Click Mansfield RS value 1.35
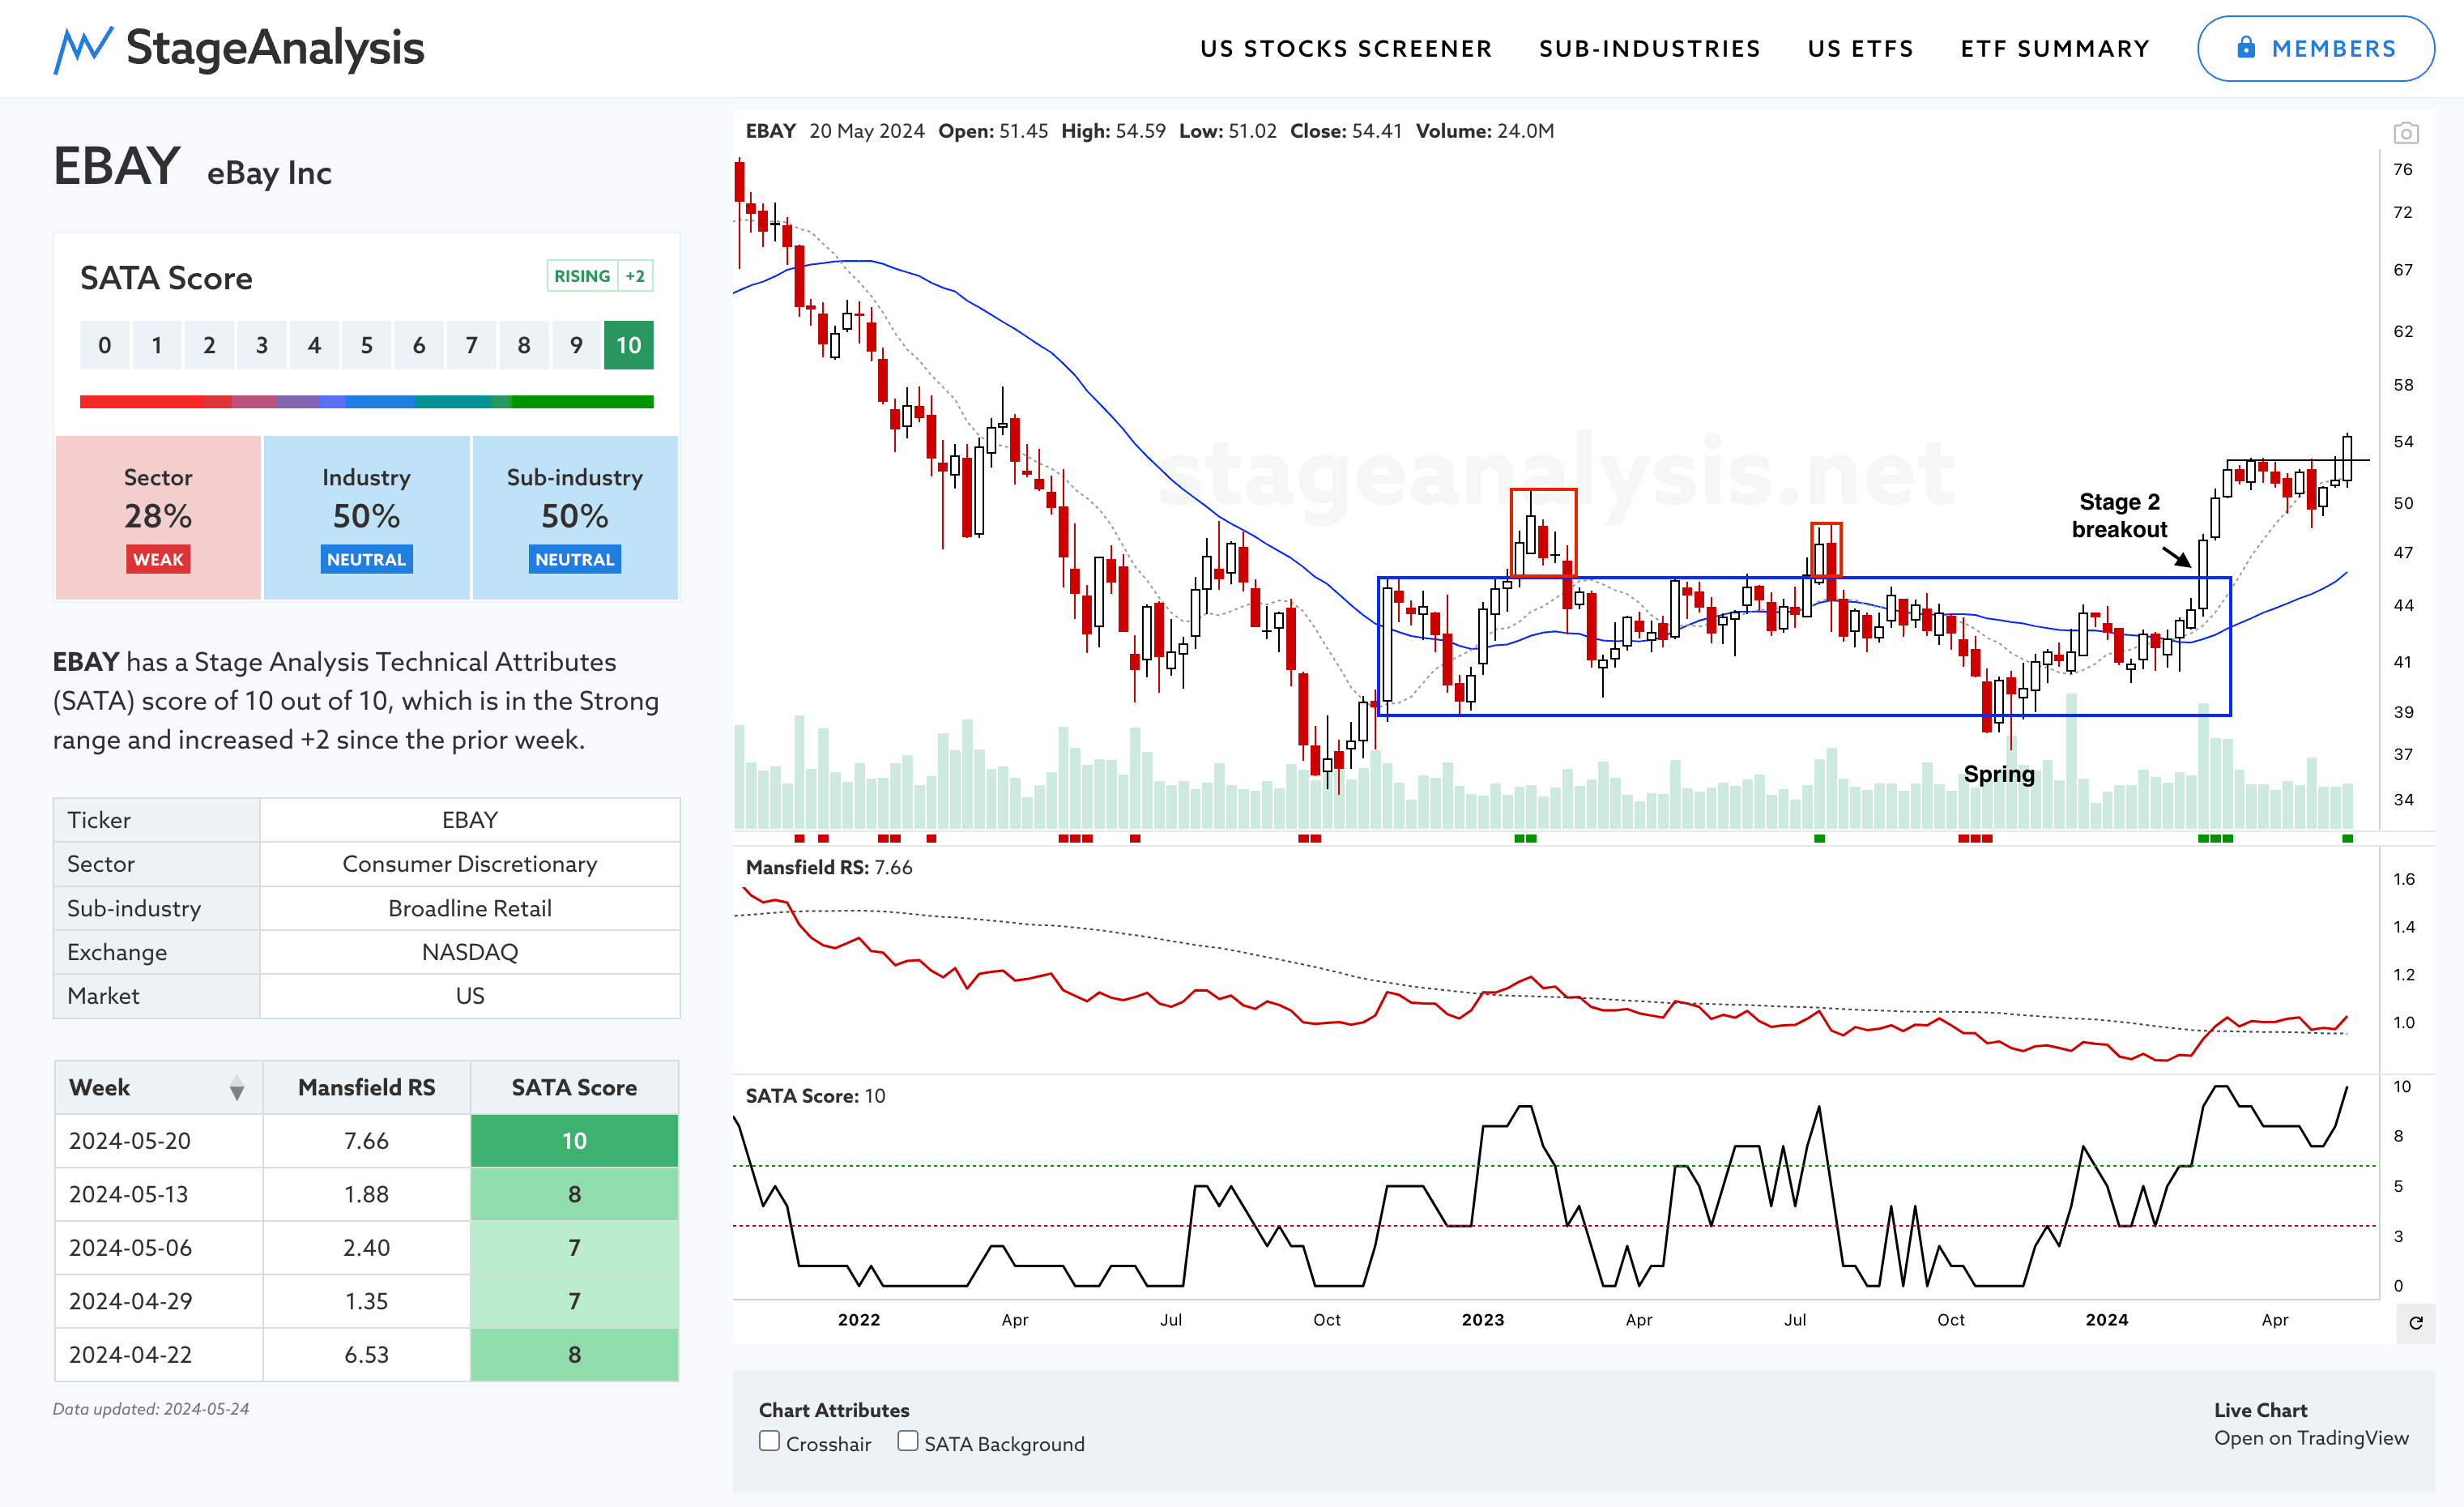The image size is (2464, 1507). point(367,1301)
